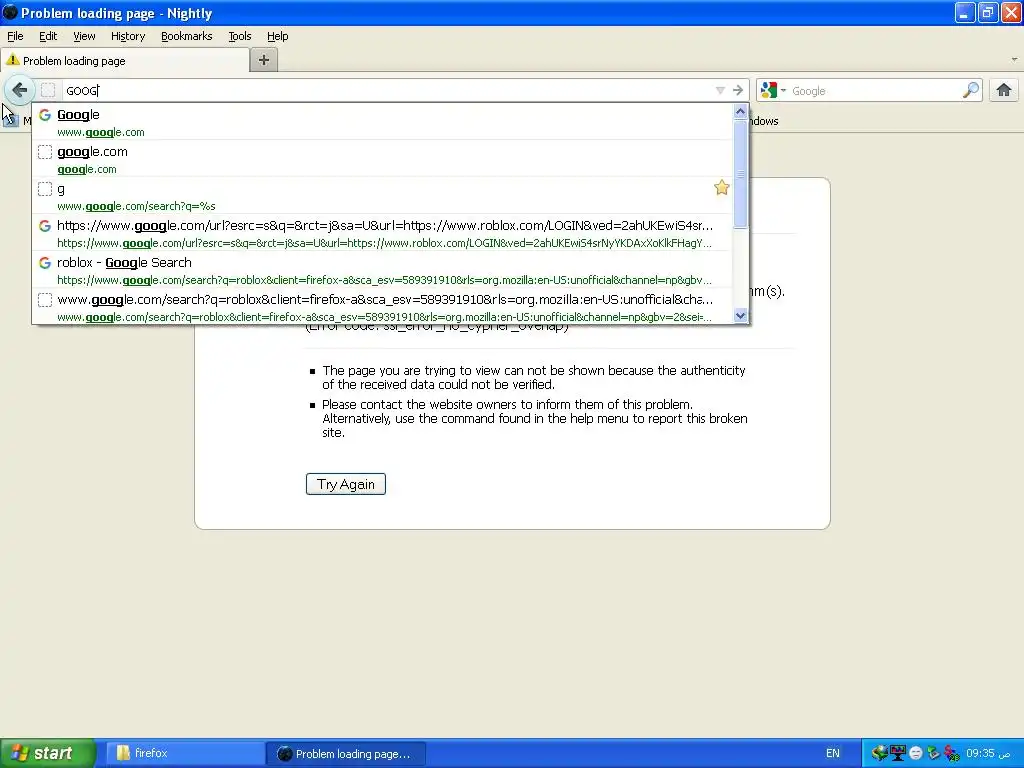Click the Nightly icon in title bar

coord(10,12)
